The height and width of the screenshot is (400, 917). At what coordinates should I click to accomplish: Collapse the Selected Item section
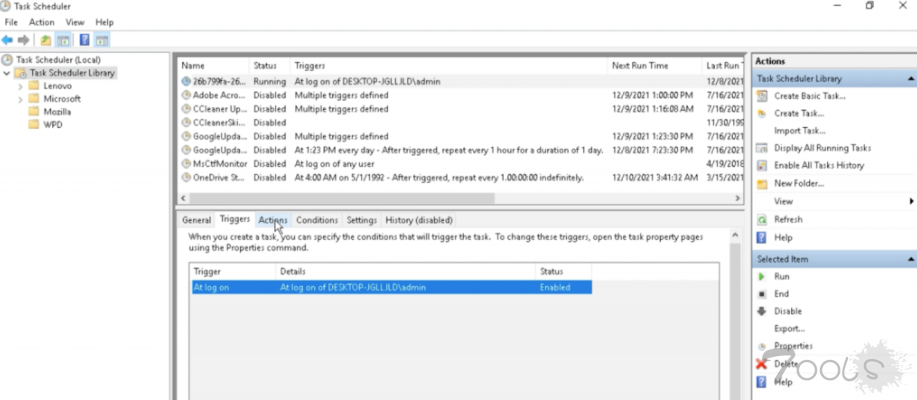[910, 259]
